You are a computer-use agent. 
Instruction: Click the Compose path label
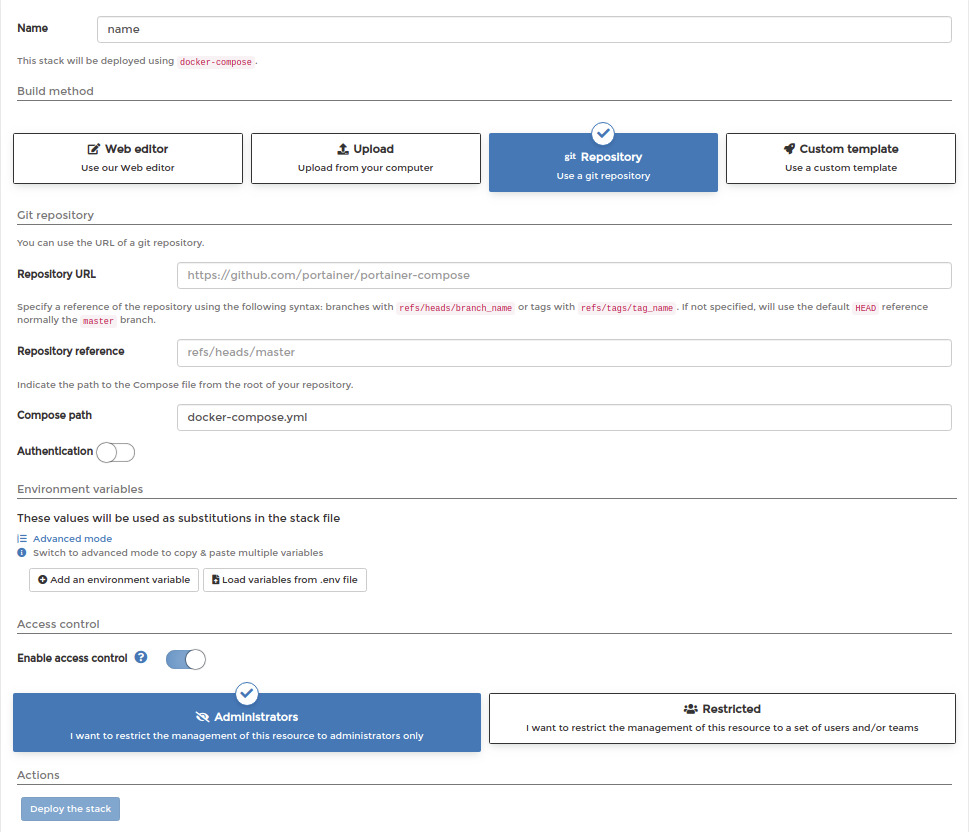(x=54, y=415)
